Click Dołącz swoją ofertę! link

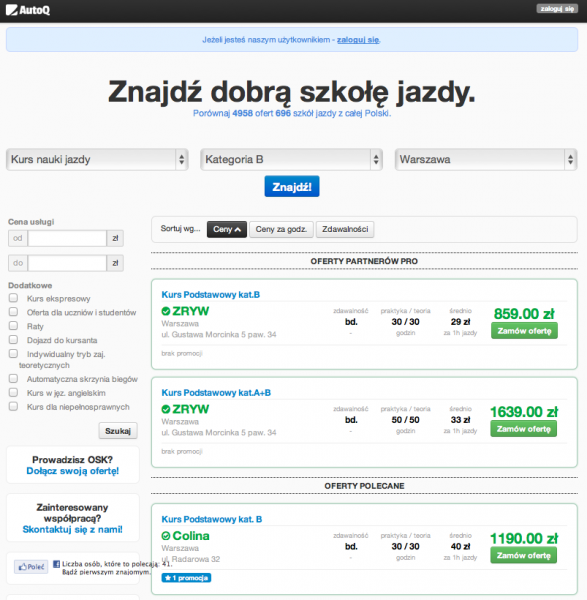(73, 471)
